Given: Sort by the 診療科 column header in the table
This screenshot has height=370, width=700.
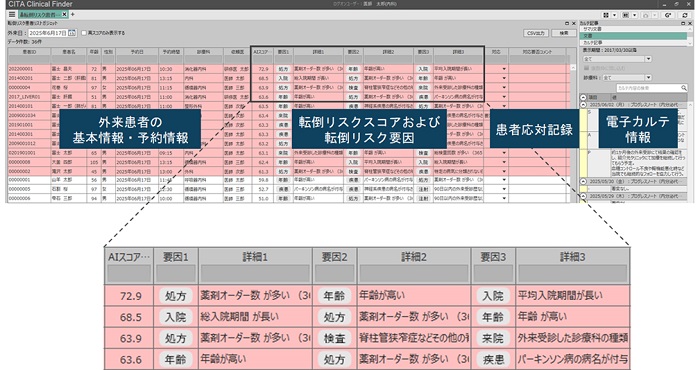Looking at the screenshot, I should pyautogui.click(x=203, y=52).
